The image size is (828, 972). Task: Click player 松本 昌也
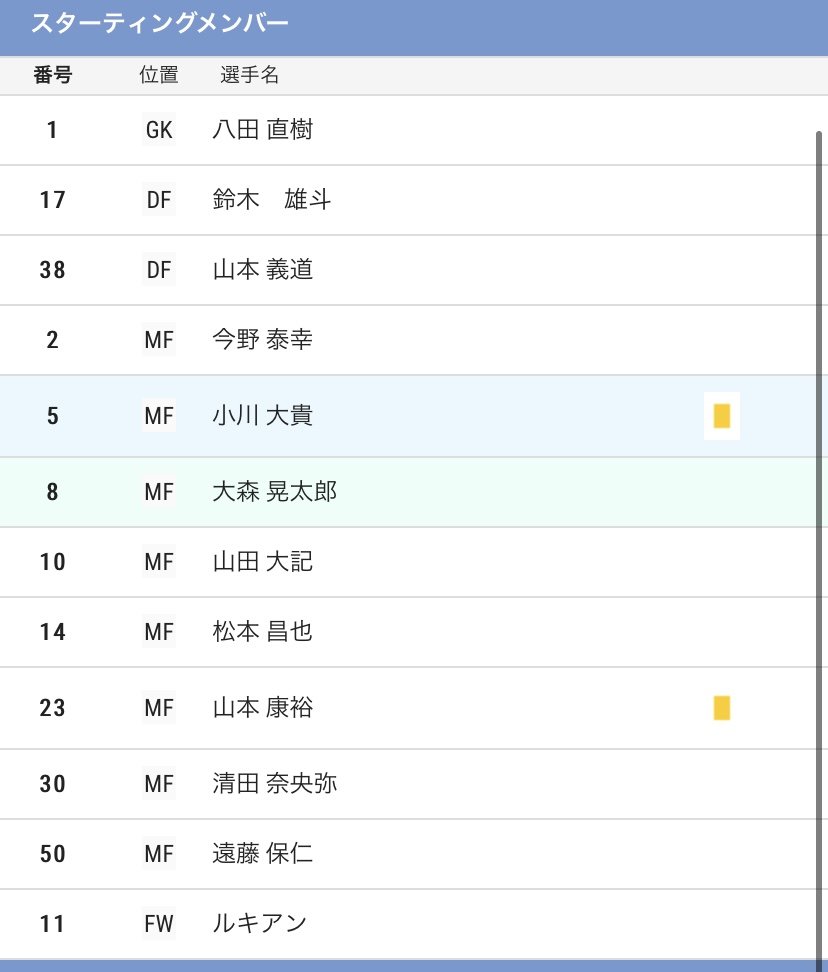263,632
